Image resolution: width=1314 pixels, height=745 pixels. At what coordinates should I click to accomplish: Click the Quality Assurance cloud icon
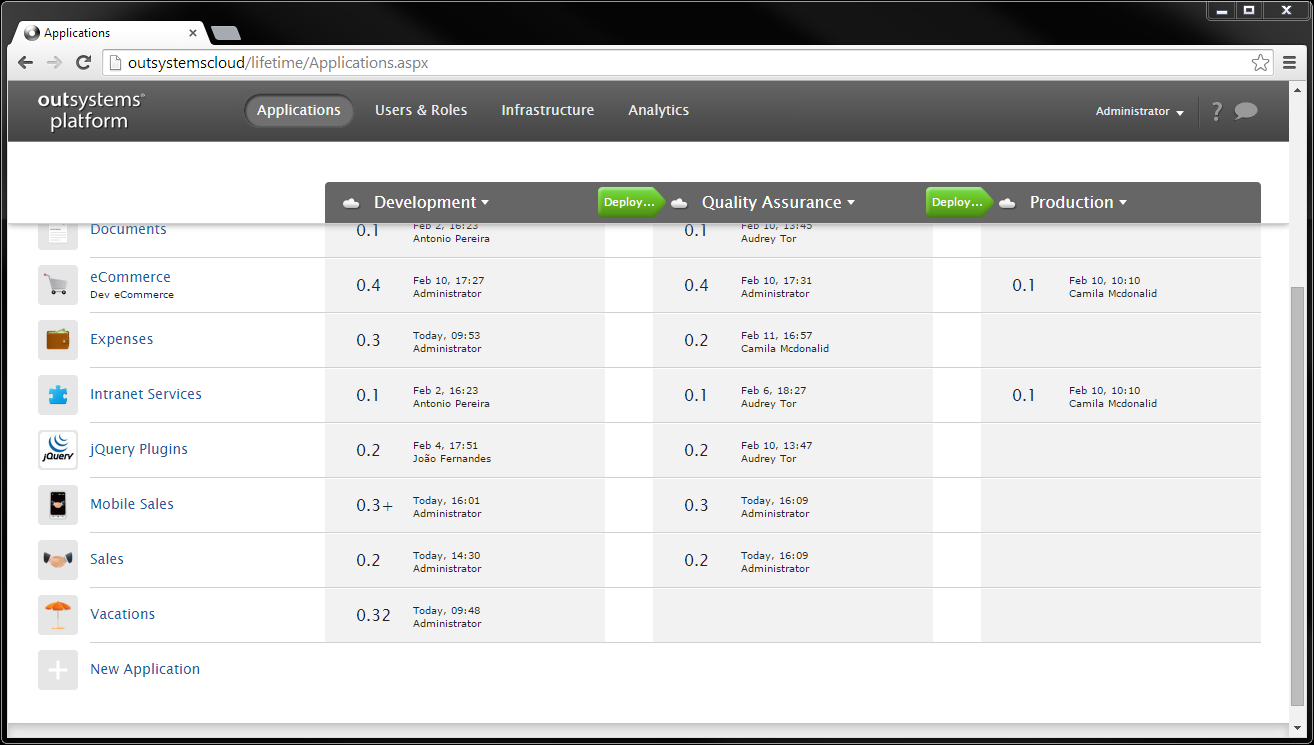pos(679,203)
